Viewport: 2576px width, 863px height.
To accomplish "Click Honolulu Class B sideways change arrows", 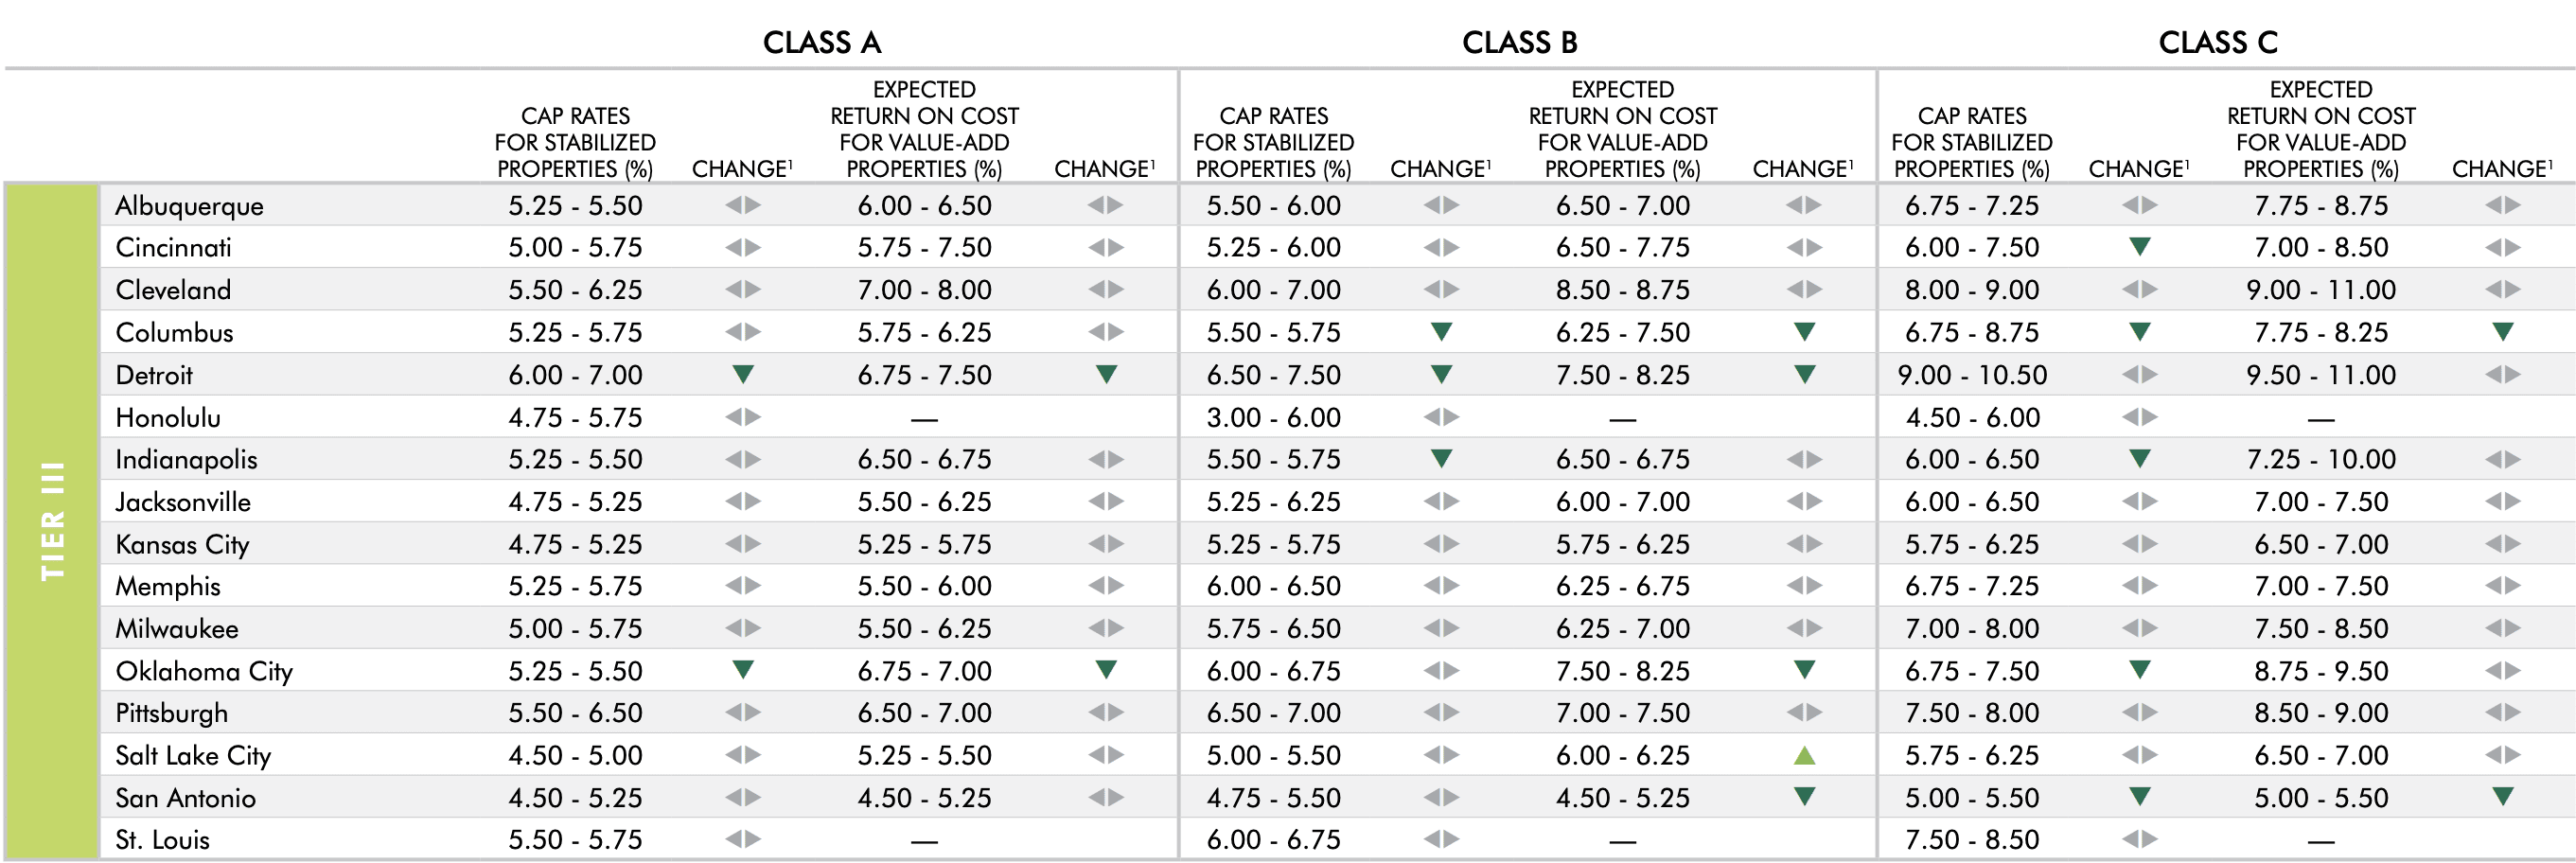I will (1441, 417).
